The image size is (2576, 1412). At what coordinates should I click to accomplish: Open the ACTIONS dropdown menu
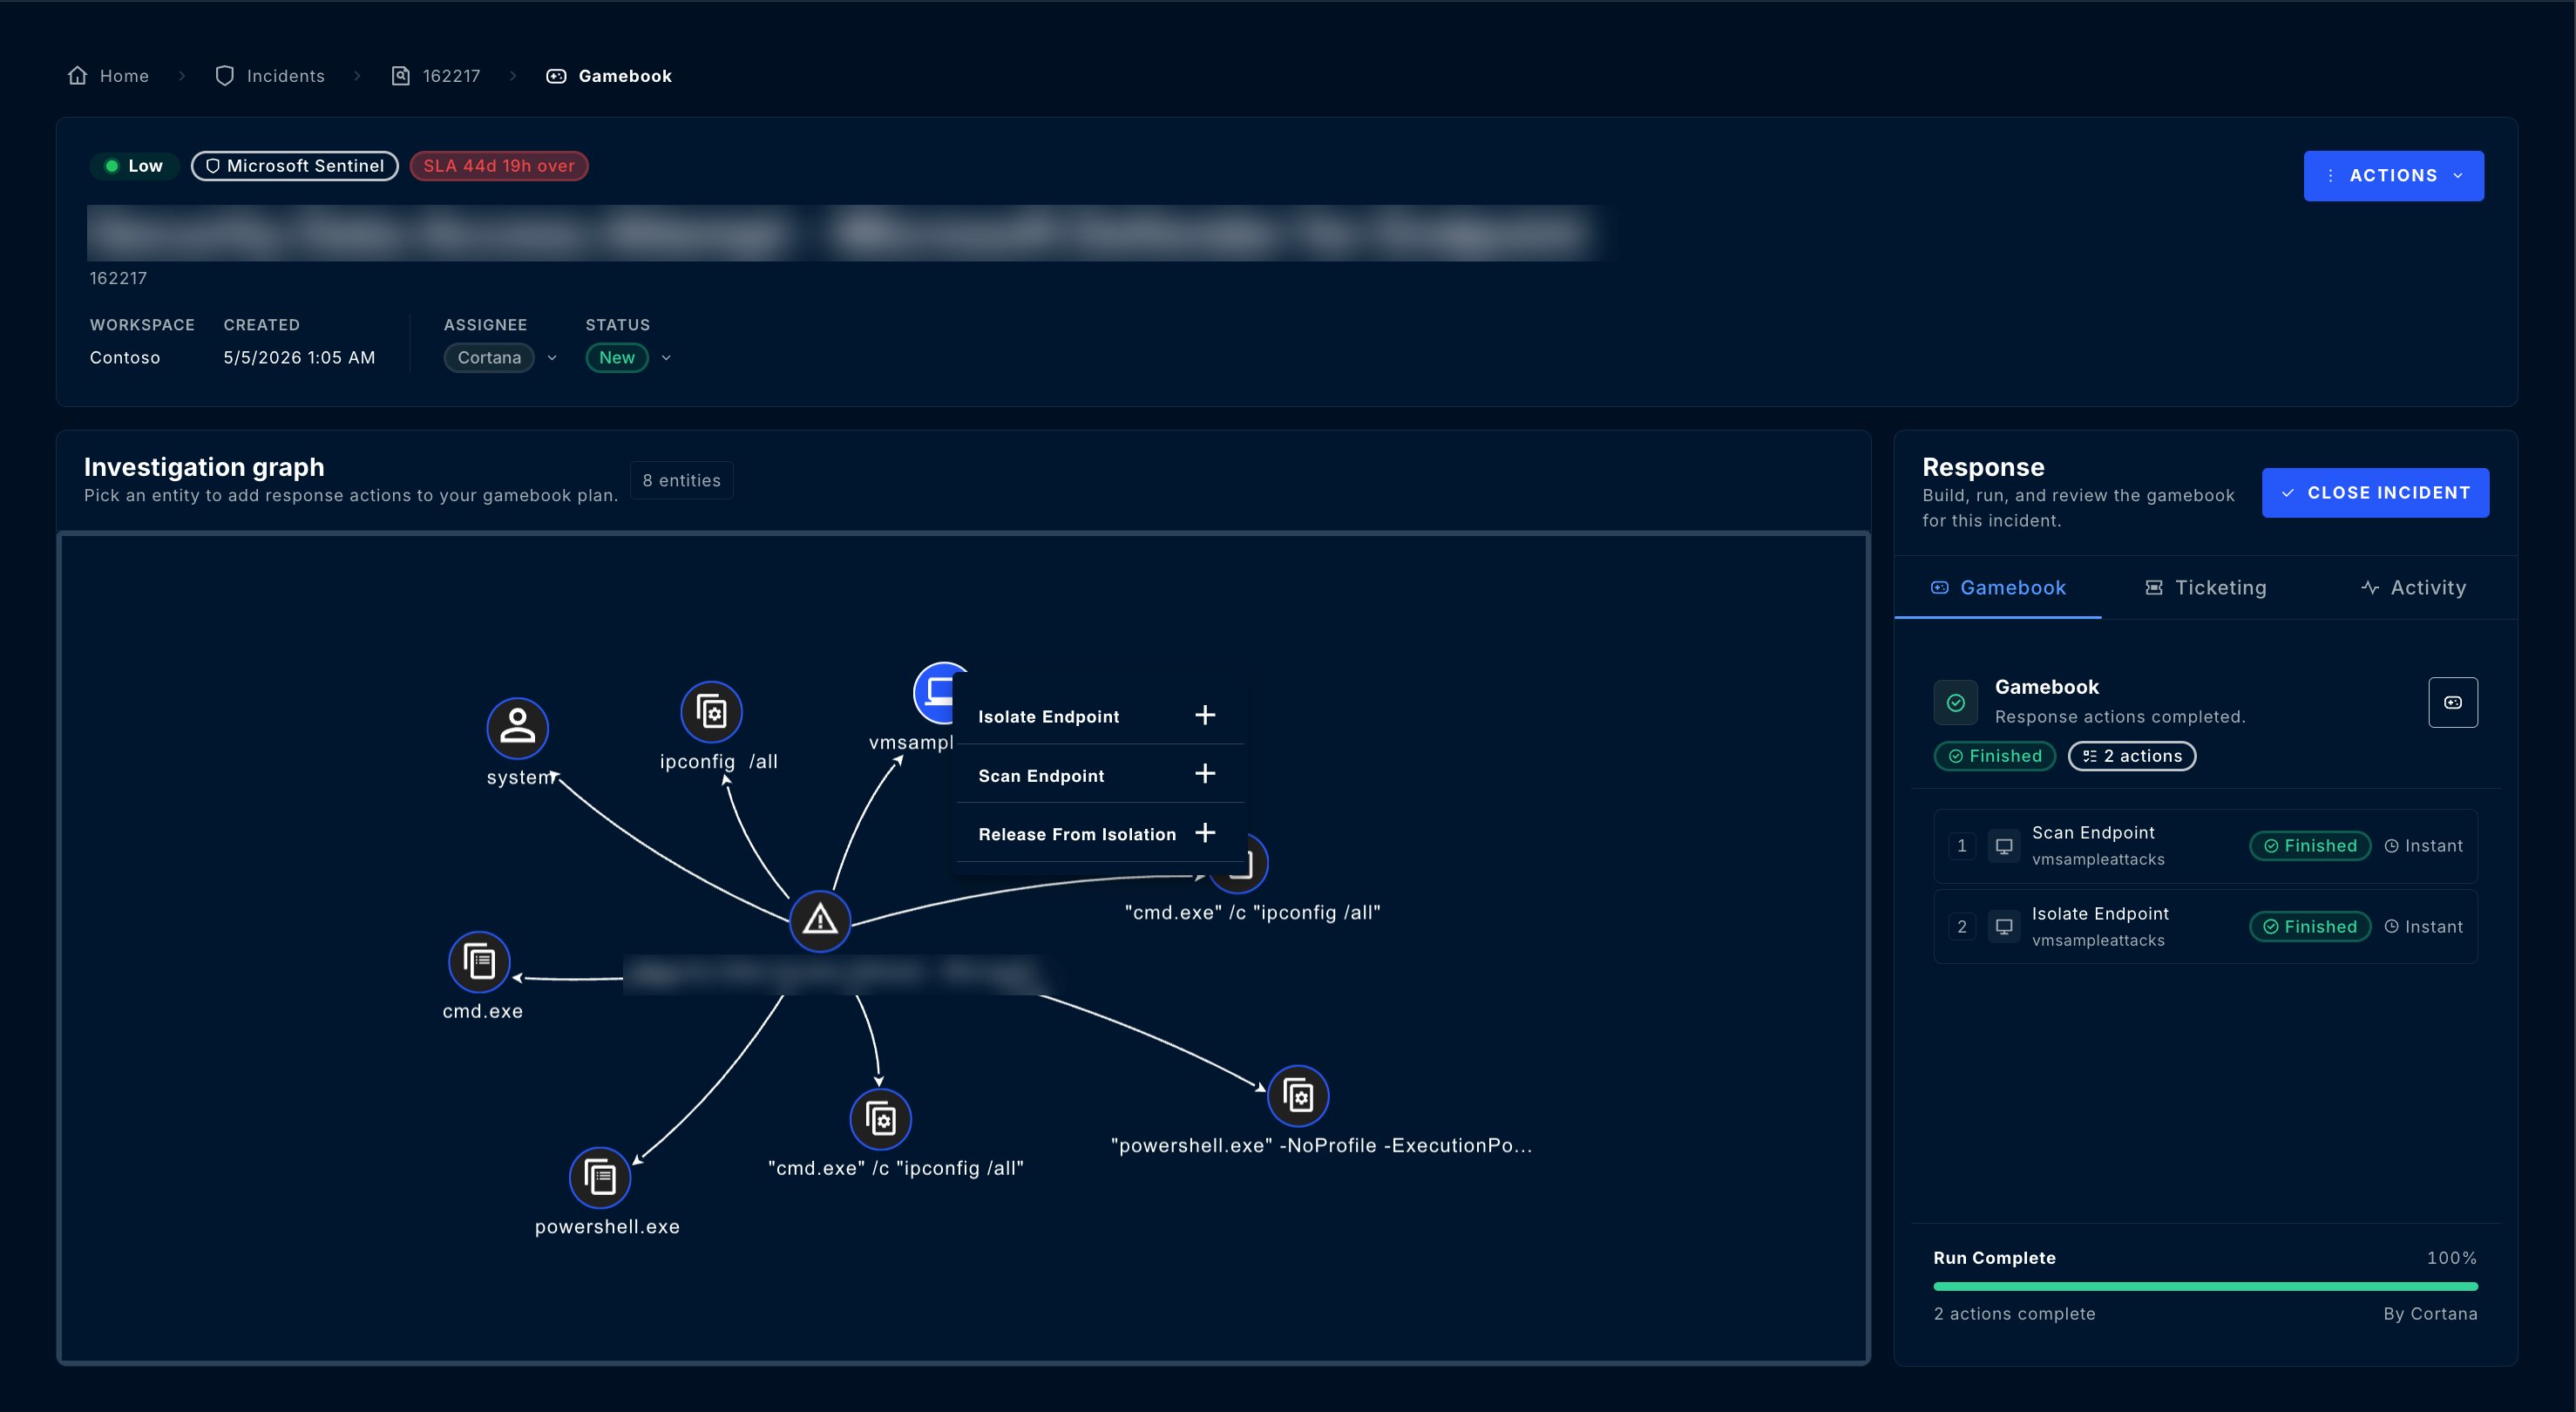pyautogui.click(x=2393, y=176)
